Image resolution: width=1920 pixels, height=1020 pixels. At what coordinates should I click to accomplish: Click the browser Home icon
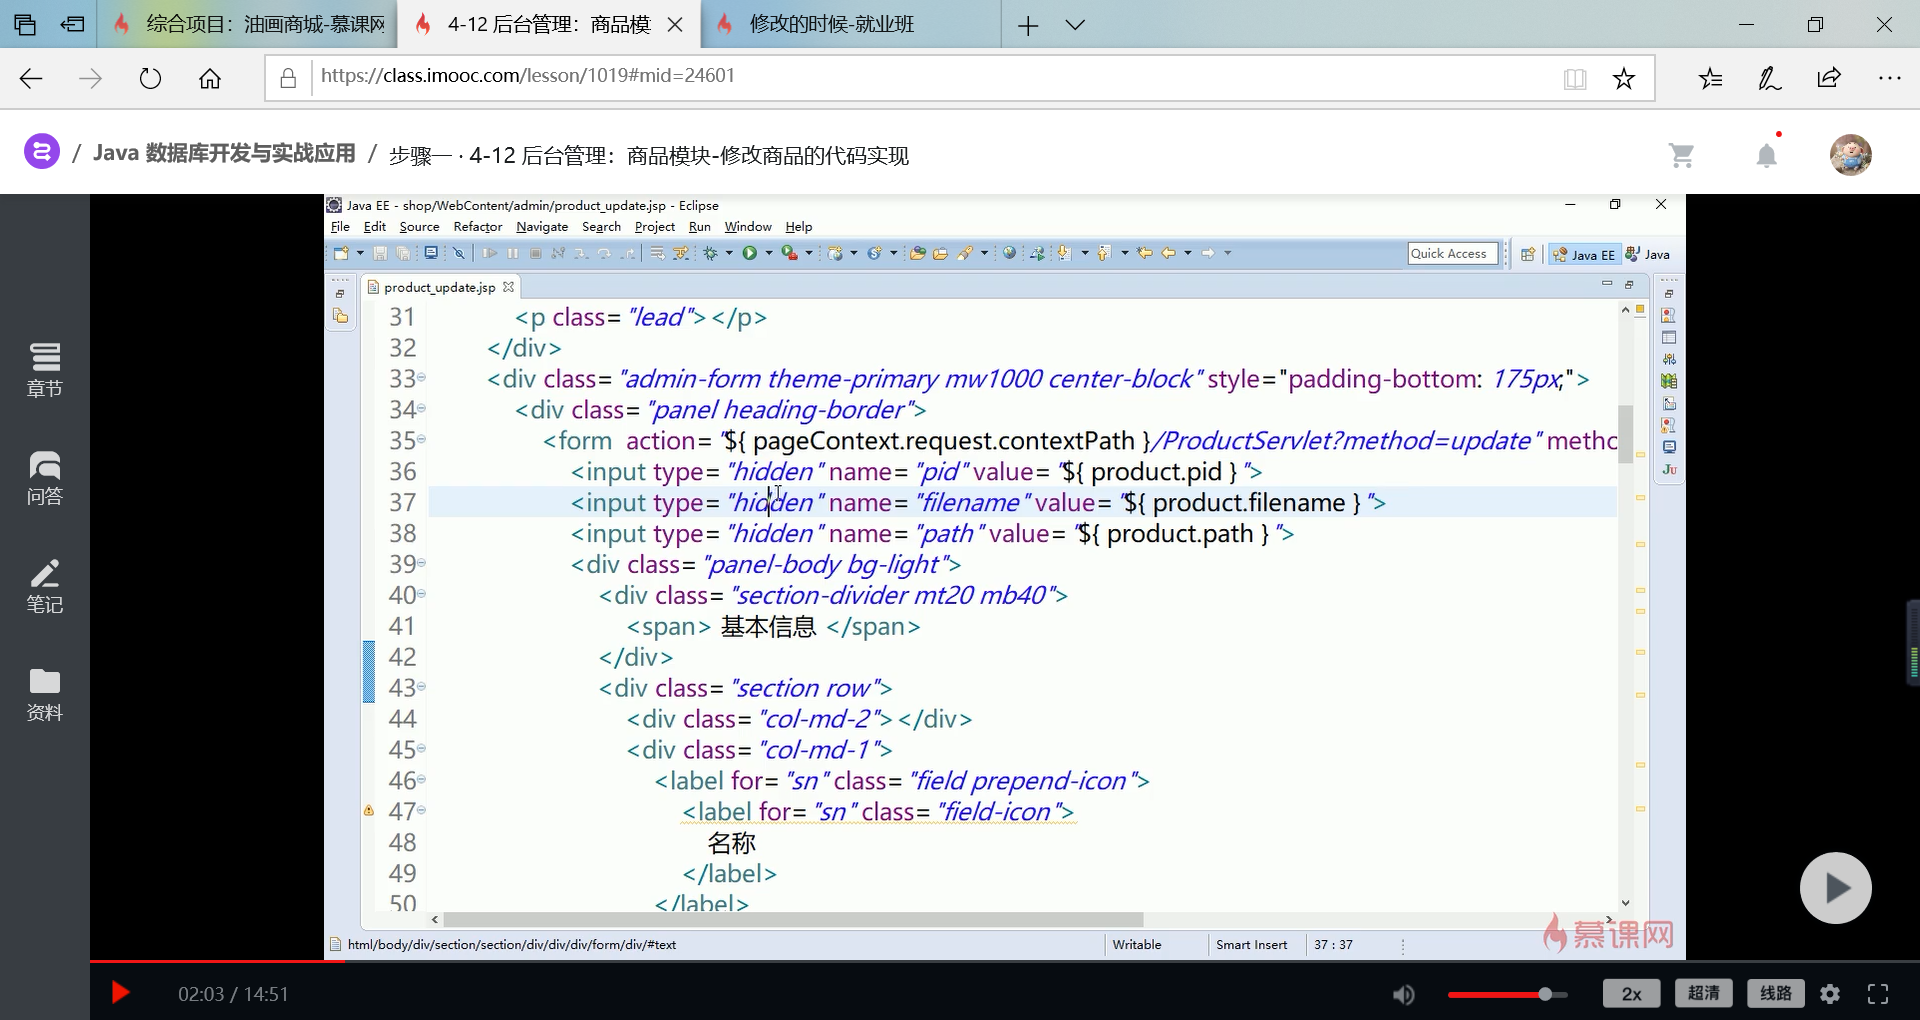pyautogui.click(x=210, y=78)
